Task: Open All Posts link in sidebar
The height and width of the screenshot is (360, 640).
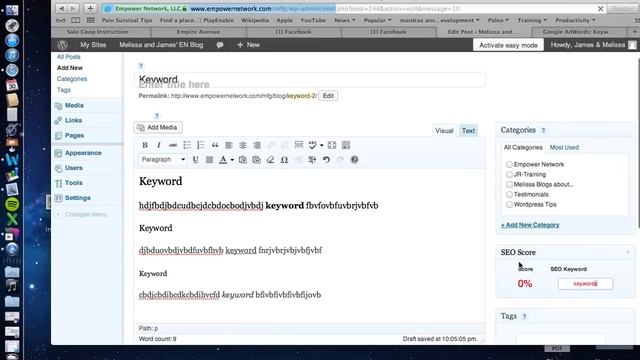Action: 69,57
